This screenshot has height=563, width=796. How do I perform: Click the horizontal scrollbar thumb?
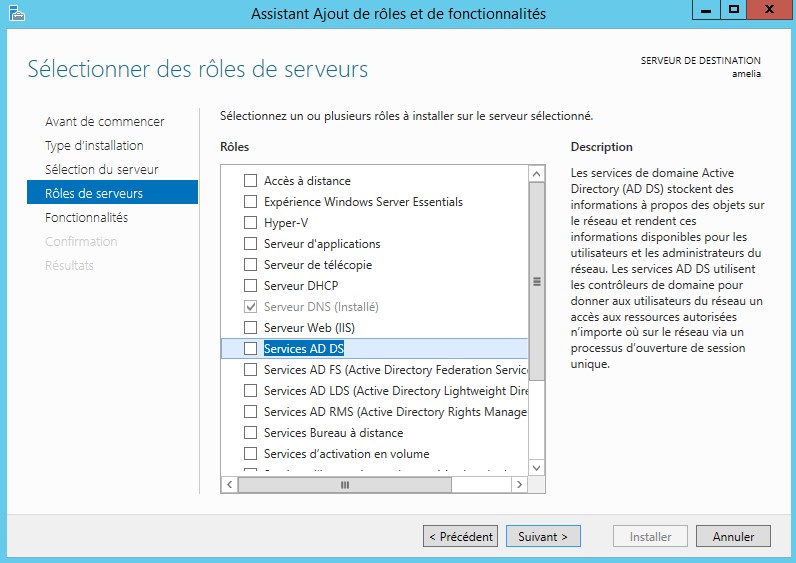click(x=345, y=484)
